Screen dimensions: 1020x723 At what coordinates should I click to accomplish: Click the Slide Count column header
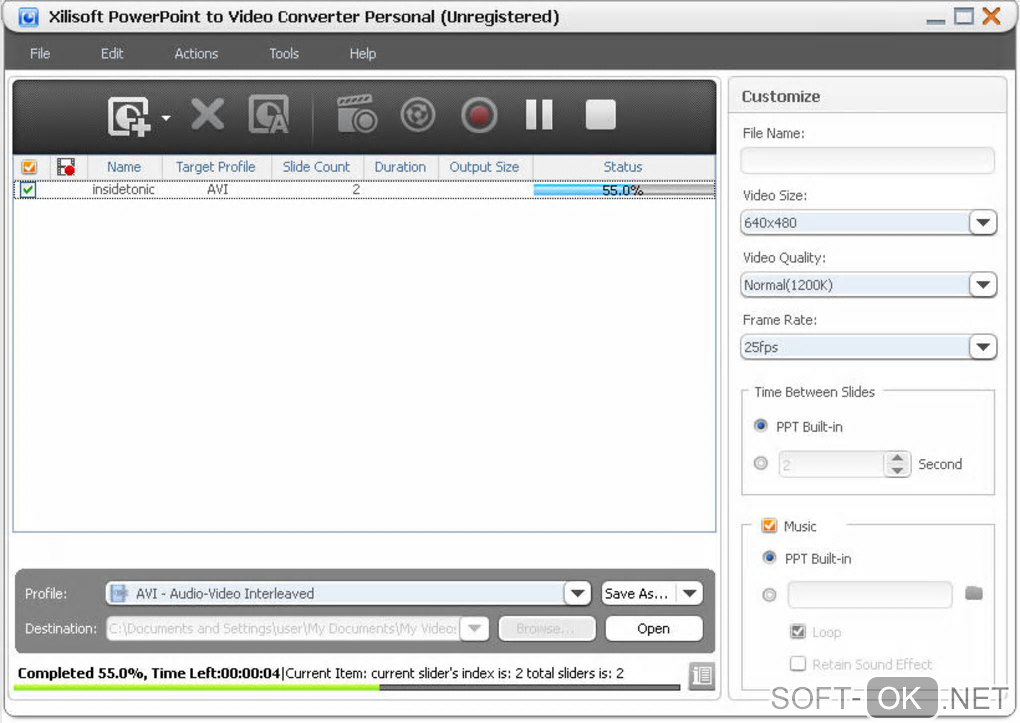pos(316,167)
